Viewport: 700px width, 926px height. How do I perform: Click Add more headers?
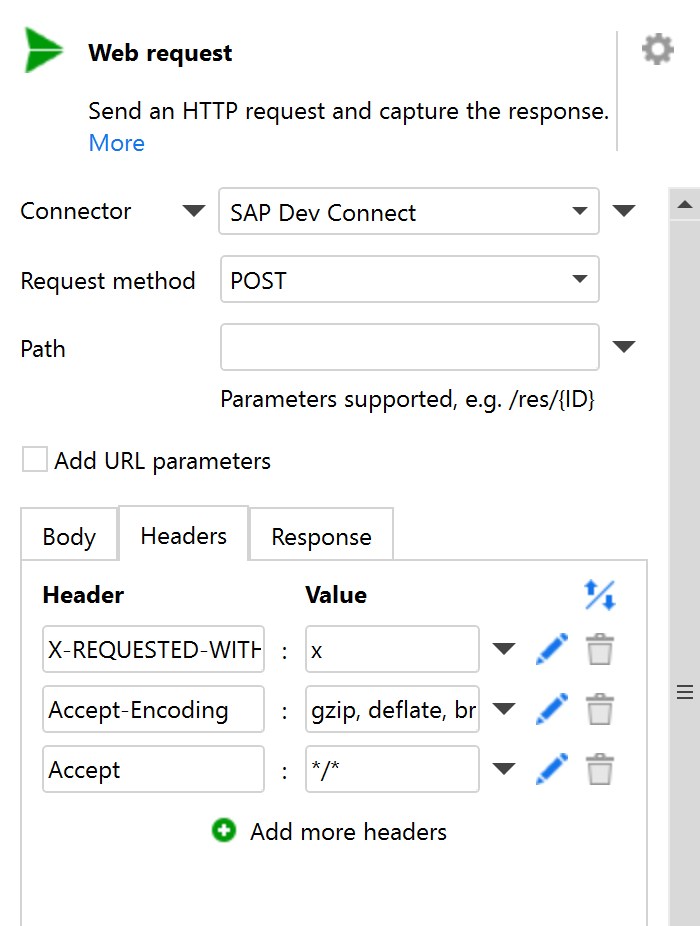[349, 832]
